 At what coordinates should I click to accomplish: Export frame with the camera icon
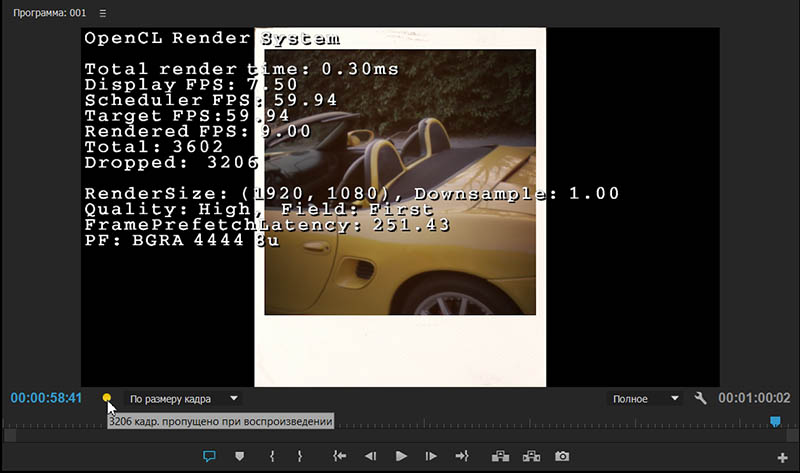(x=562, y=456)
